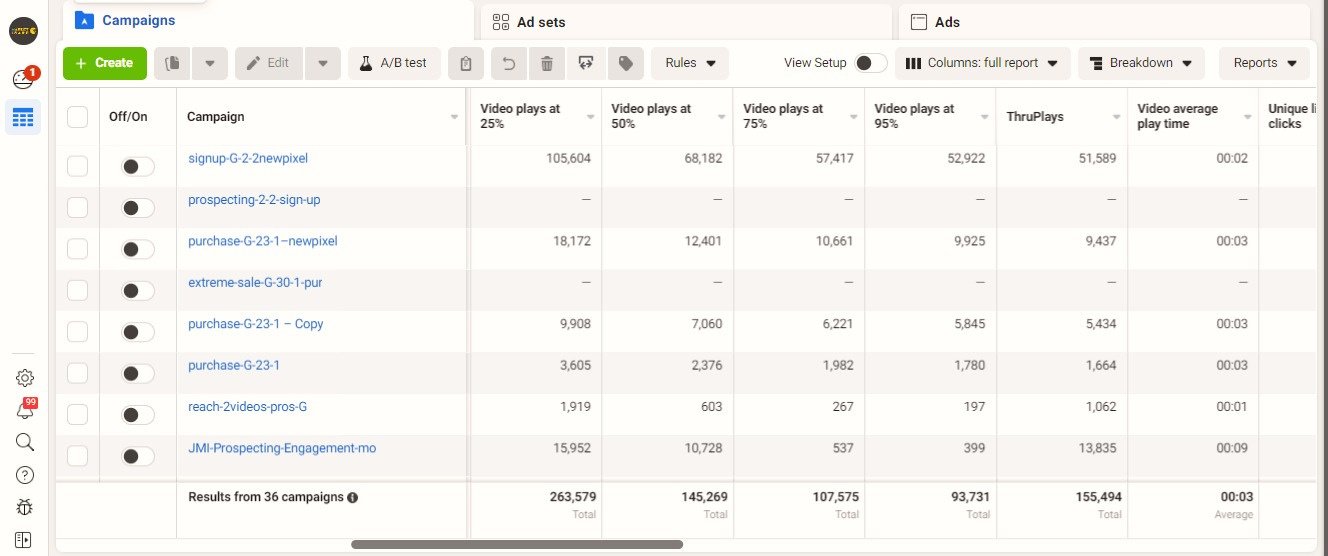Open the JMI-Prospecting-Engagement-mo campaign link
The height and width of the screenshot is (556, 1328).
click(x=282, y=448)
